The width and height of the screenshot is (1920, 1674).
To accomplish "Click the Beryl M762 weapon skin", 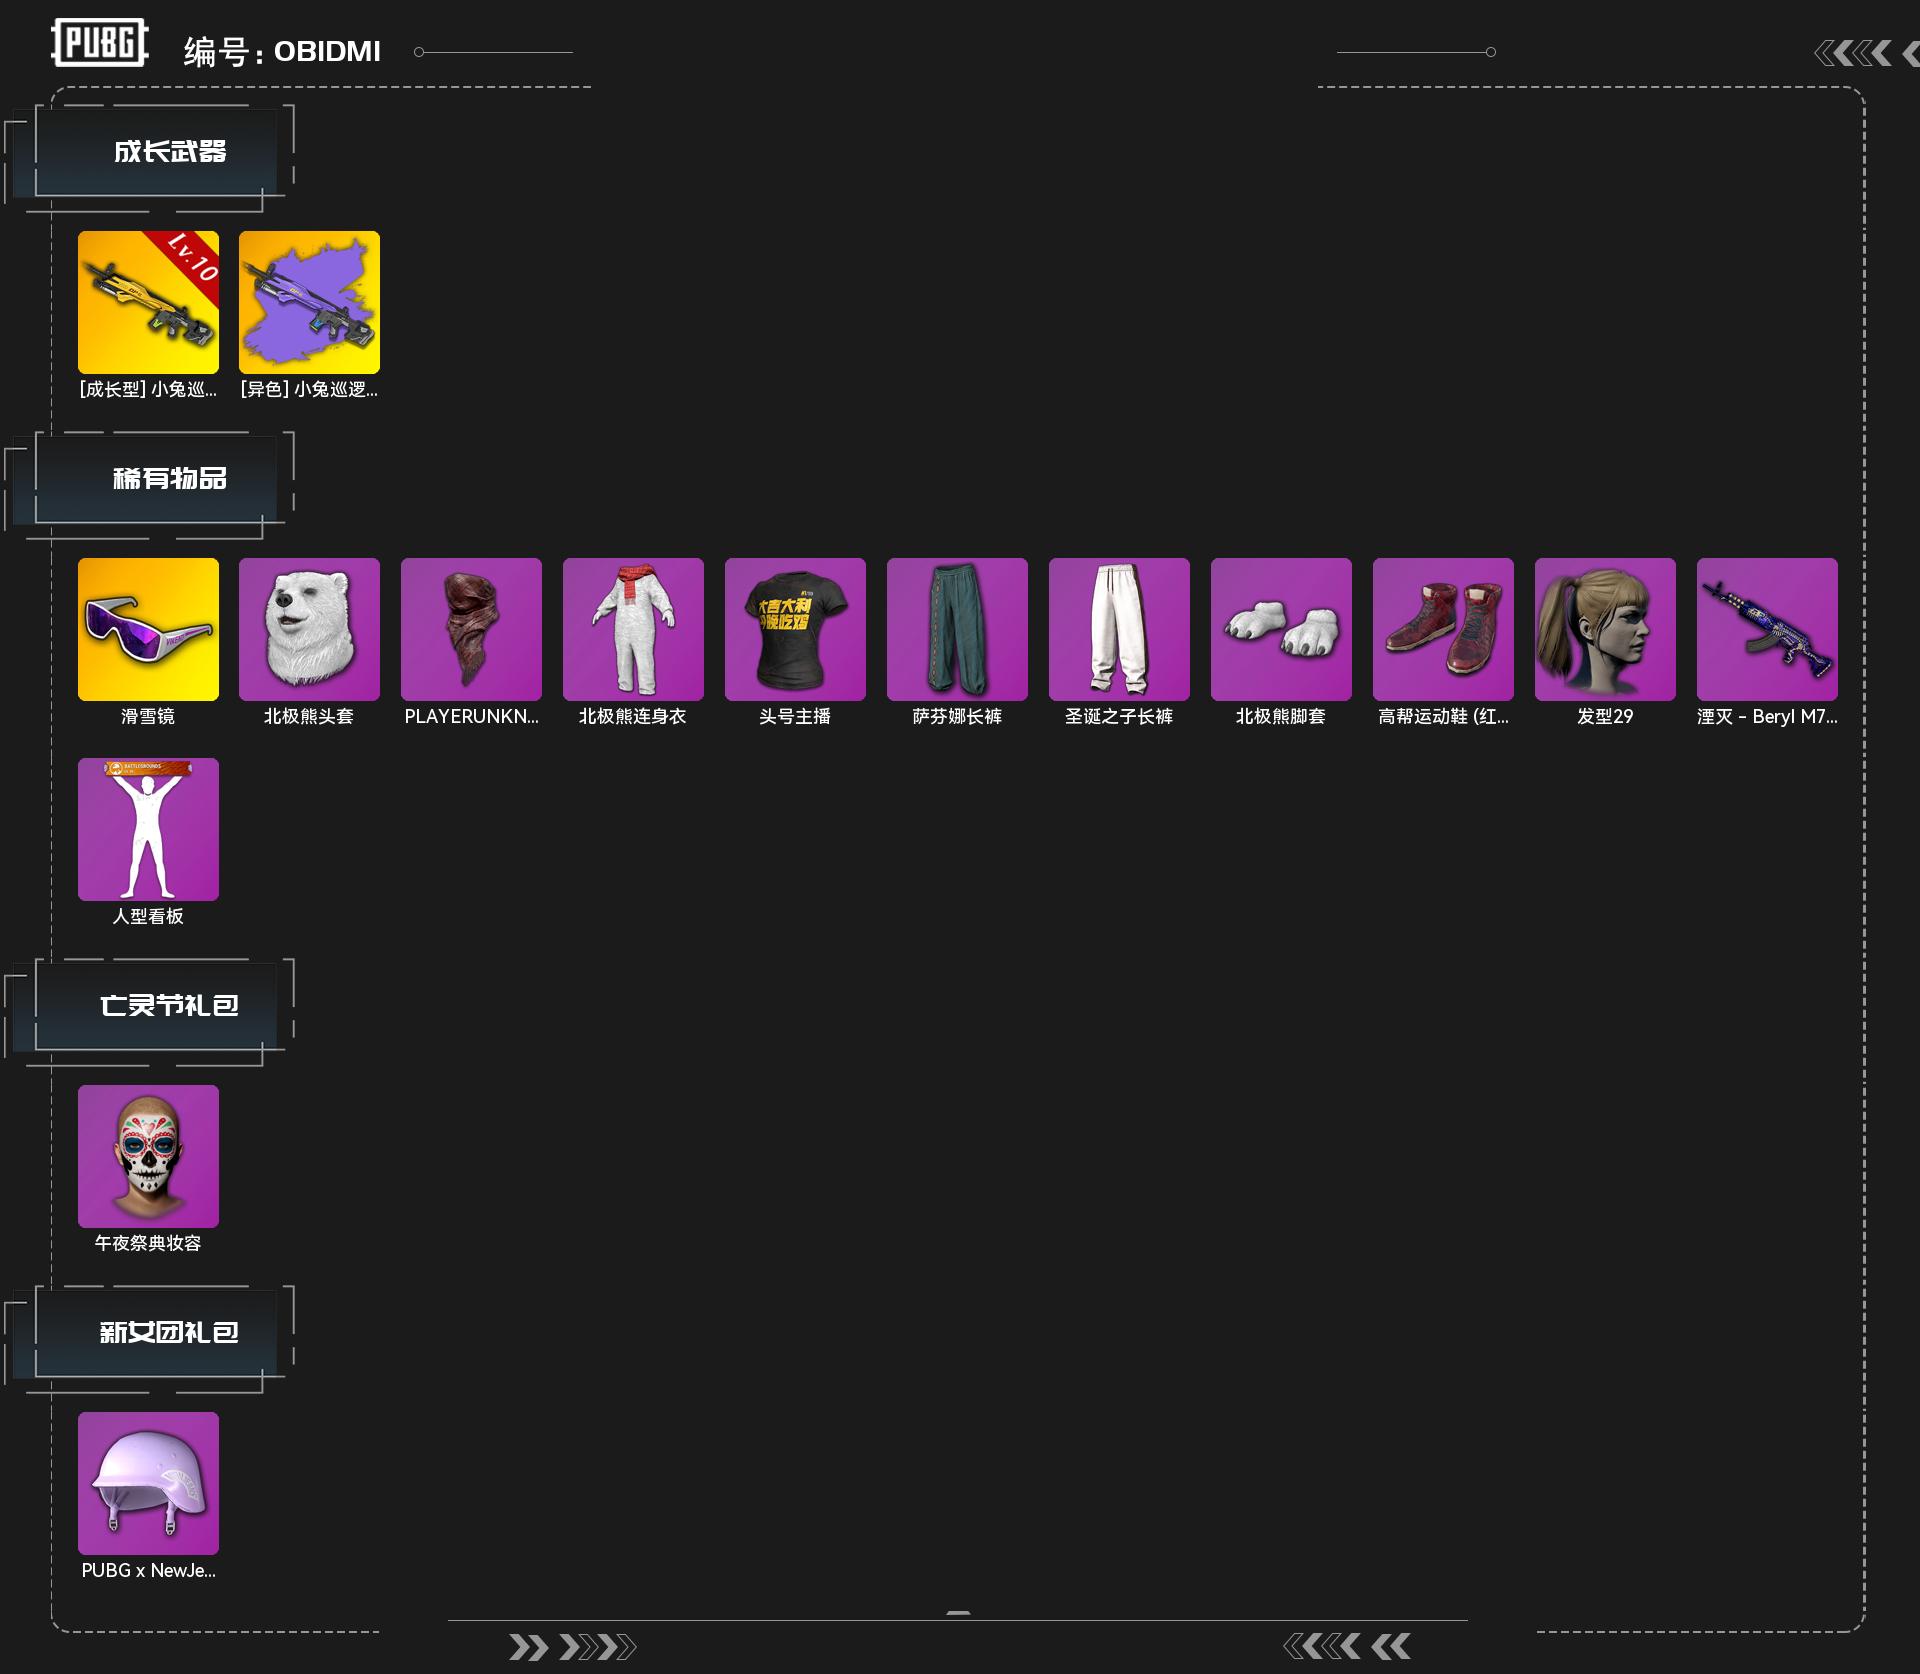I will click(x=1767, y=629).
